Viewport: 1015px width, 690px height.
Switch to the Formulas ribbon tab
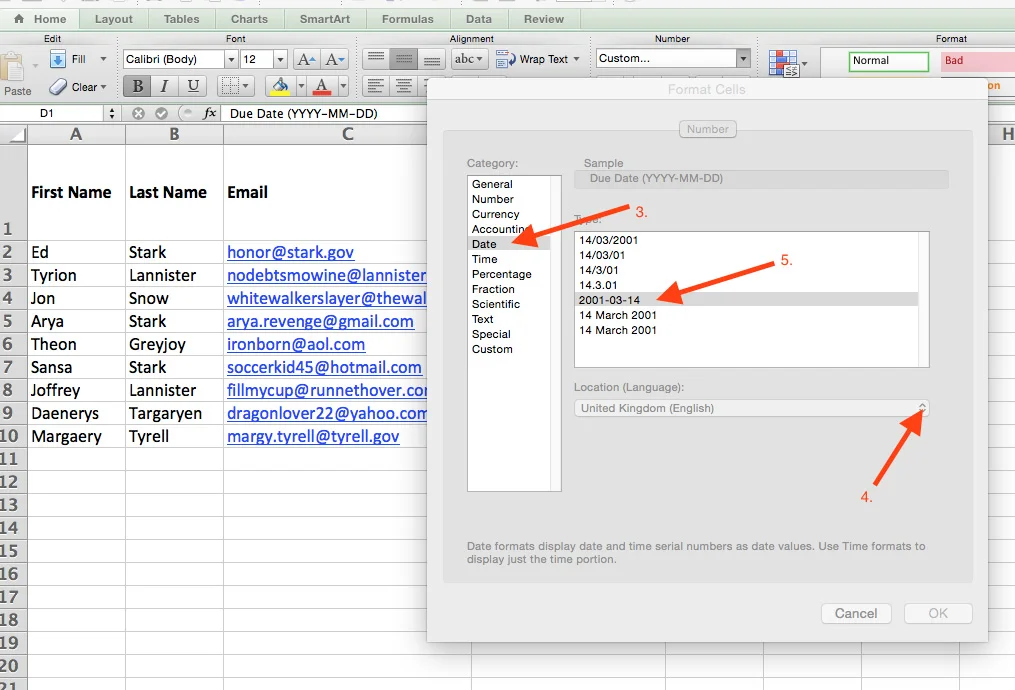408,19
